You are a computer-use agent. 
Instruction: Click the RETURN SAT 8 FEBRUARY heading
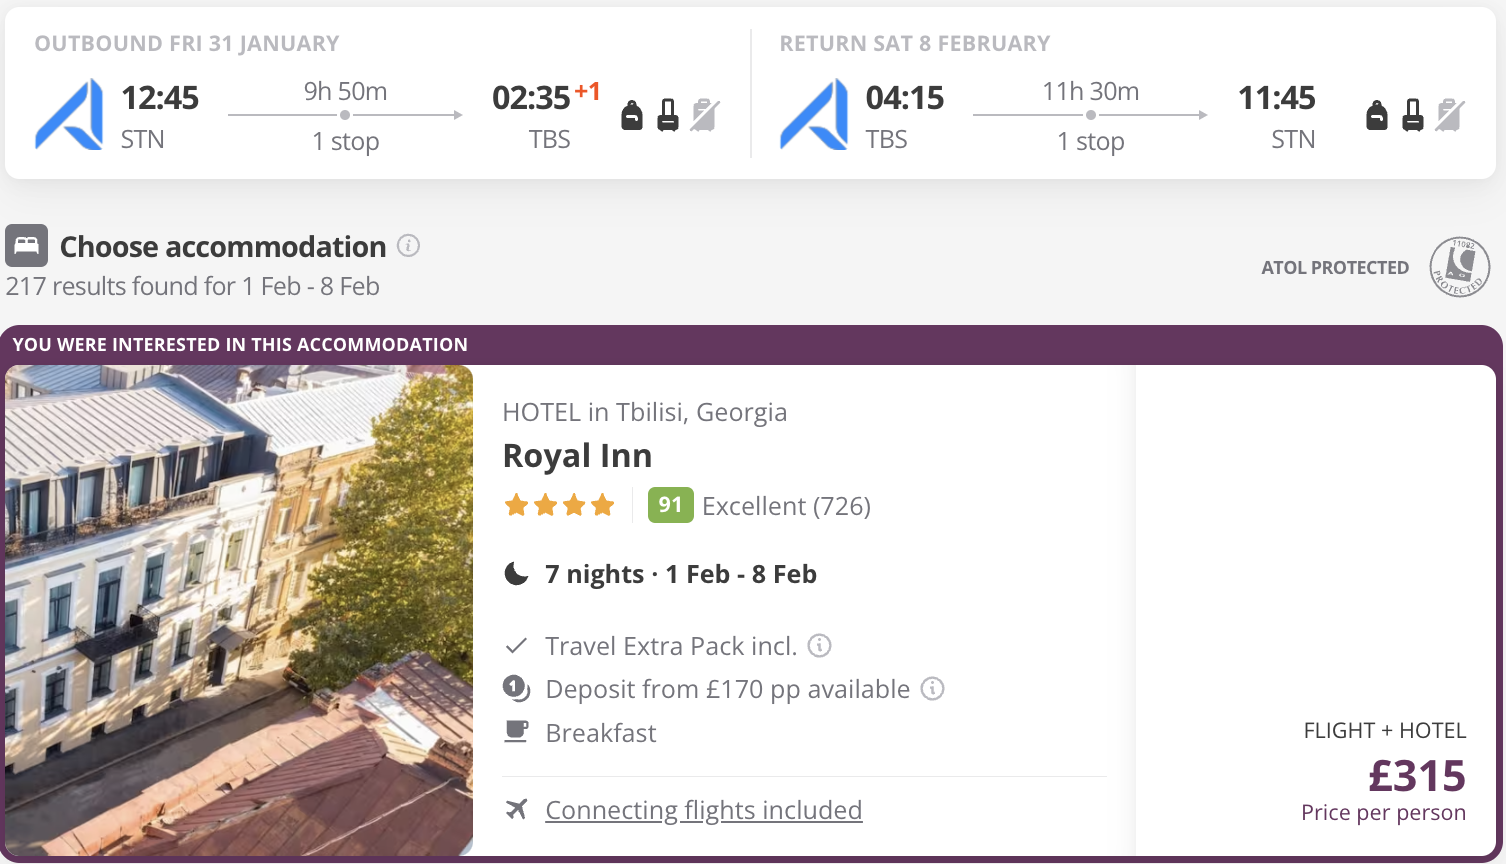click(x=915, y=44)
